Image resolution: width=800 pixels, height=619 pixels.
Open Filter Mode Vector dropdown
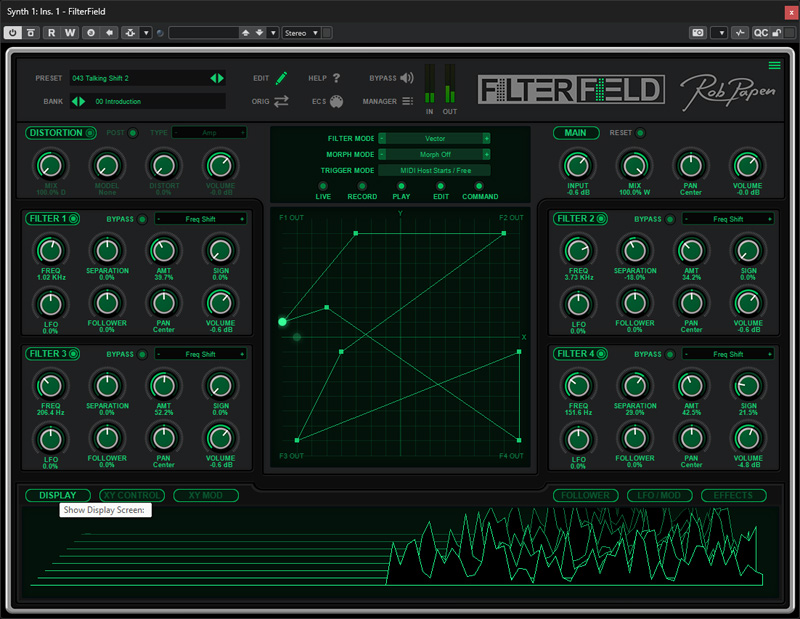click(434, 138)
